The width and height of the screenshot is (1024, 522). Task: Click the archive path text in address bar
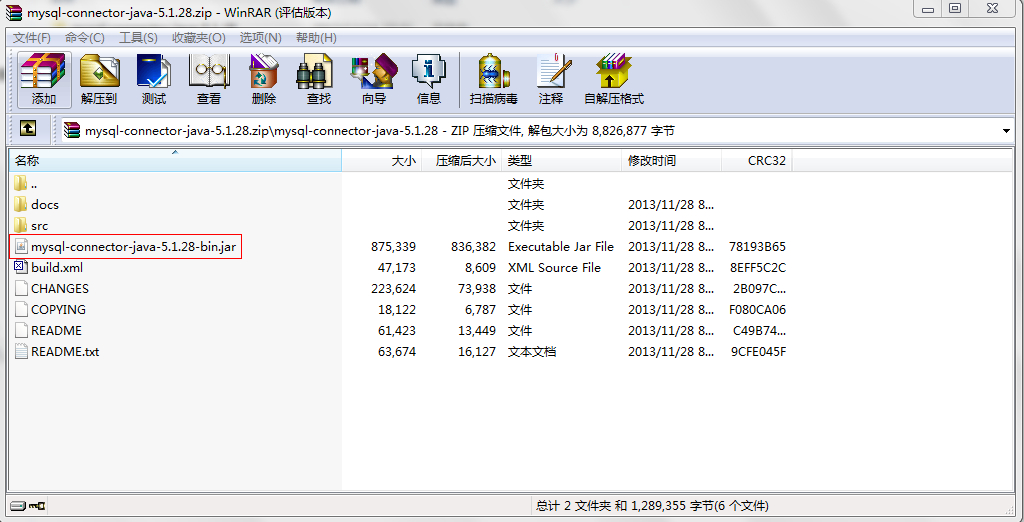379,131
